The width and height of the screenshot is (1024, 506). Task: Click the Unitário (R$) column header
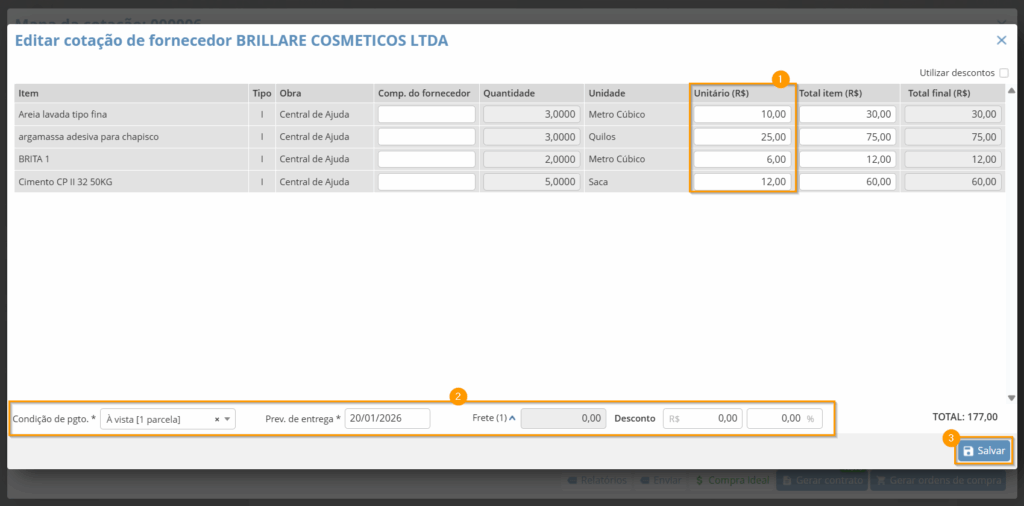(x=722, y=93)
